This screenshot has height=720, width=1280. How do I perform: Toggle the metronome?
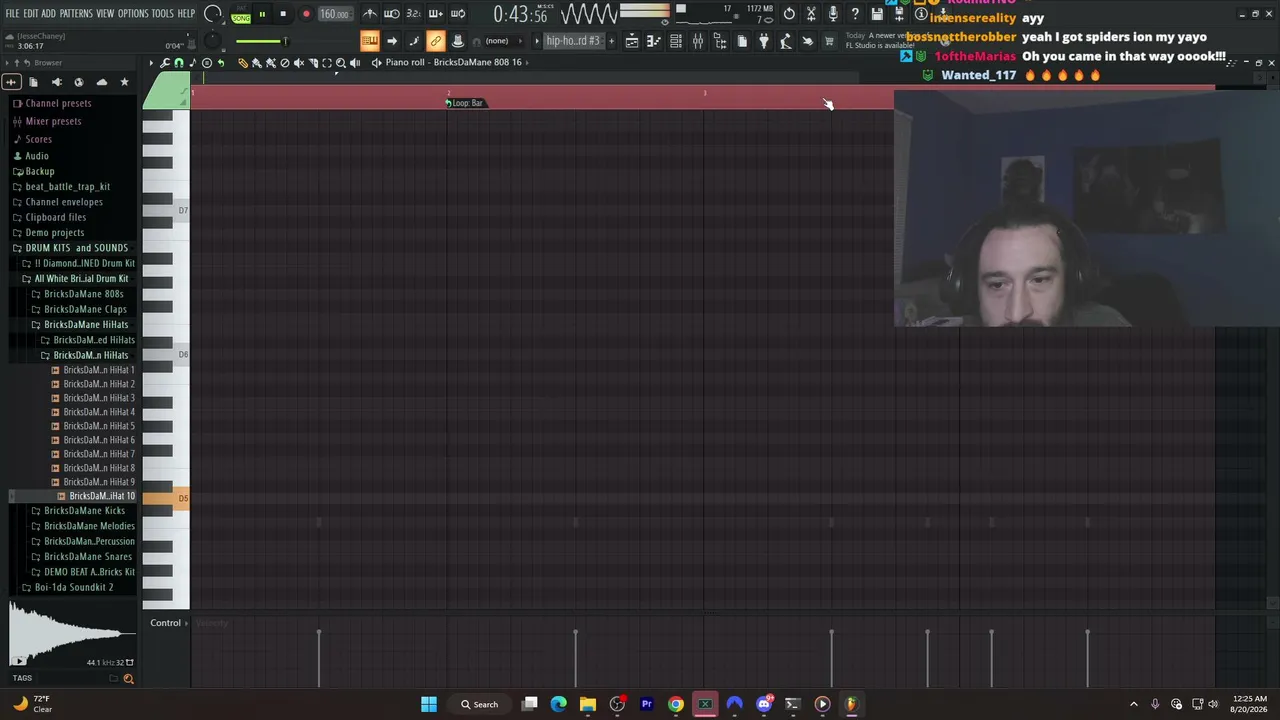[370, 14]
